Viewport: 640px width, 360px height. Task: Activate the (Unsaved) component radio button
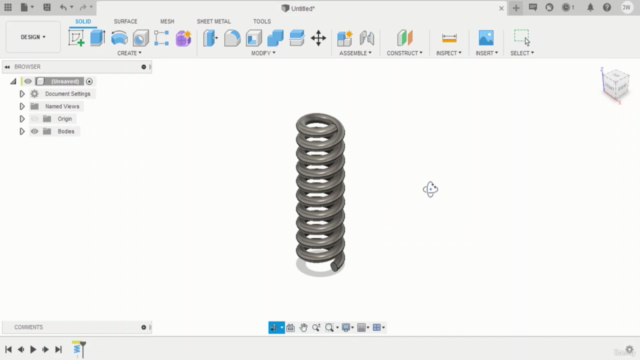click(x=89, y=82)
